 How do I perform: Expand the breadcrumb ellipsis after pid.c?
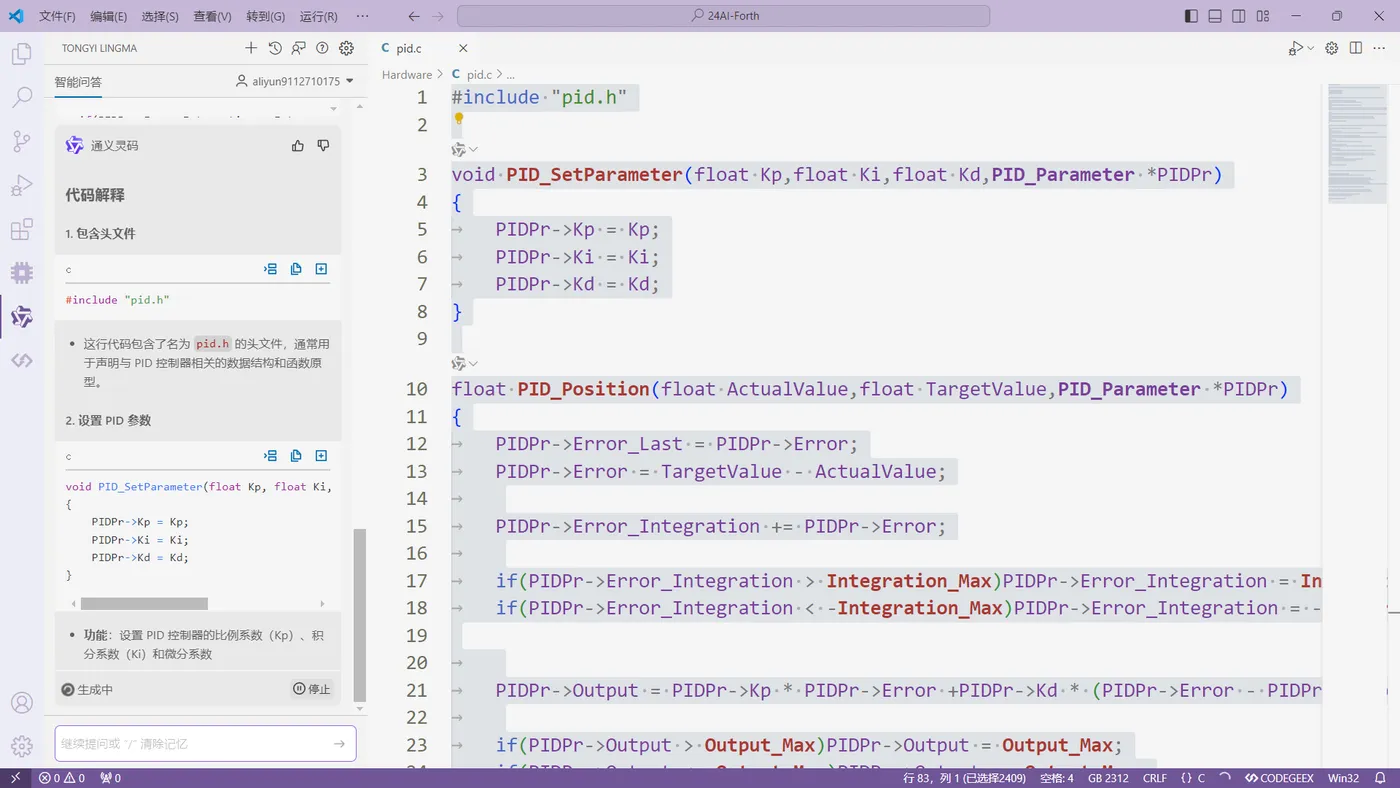pyautogui.click(x=510, y=75)
